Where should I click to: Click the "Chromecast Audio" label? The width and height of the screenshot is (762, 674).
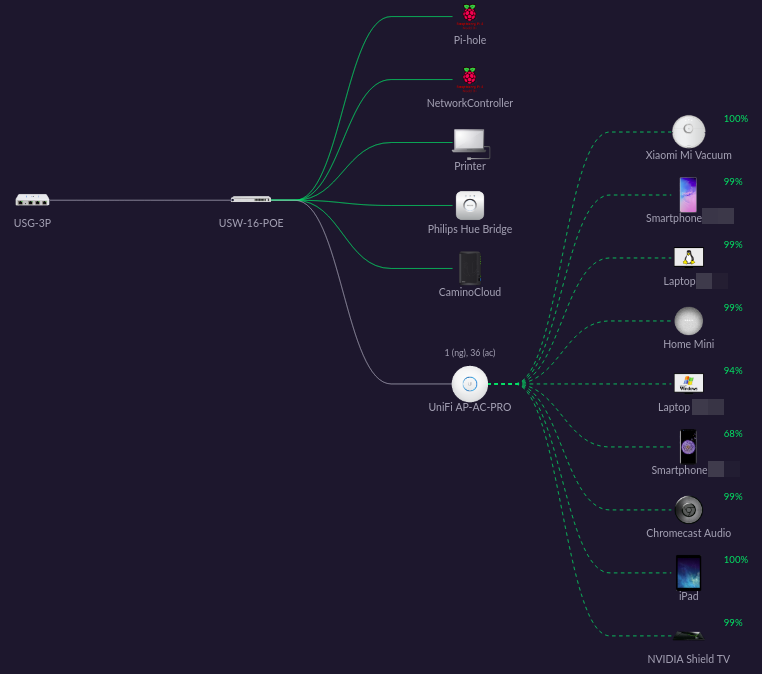688,533
